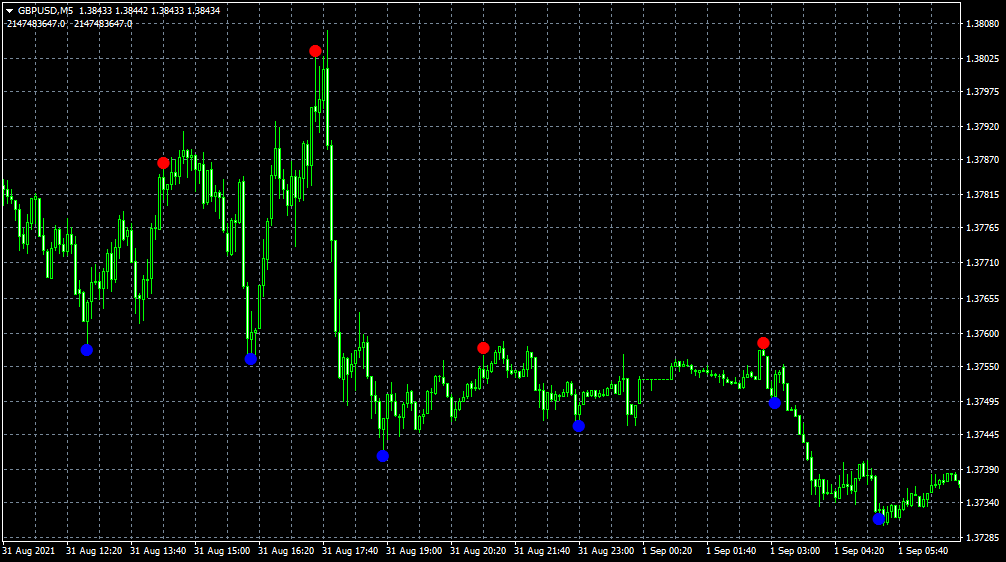Click the 1.38080 price label
Screen dimensions: 1006x562
pyautogui.click(x=982, y=24)
